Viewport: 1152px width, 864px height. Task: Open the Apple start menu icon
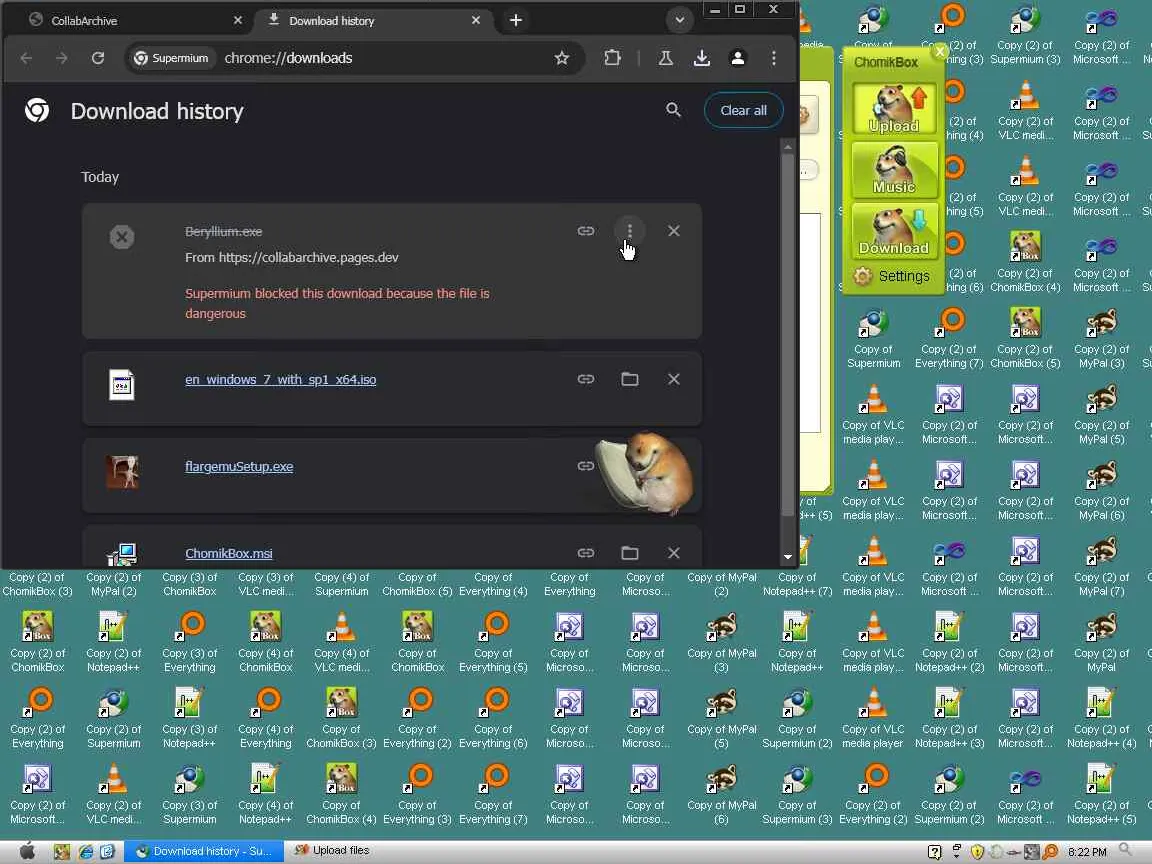(27, 852)
